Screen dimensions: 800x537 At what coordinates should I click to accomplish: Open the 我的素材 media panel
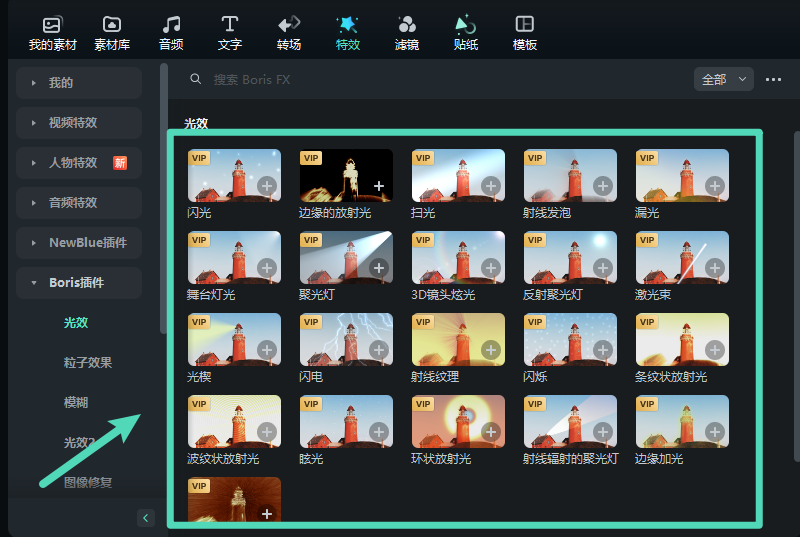coord(52,32)
